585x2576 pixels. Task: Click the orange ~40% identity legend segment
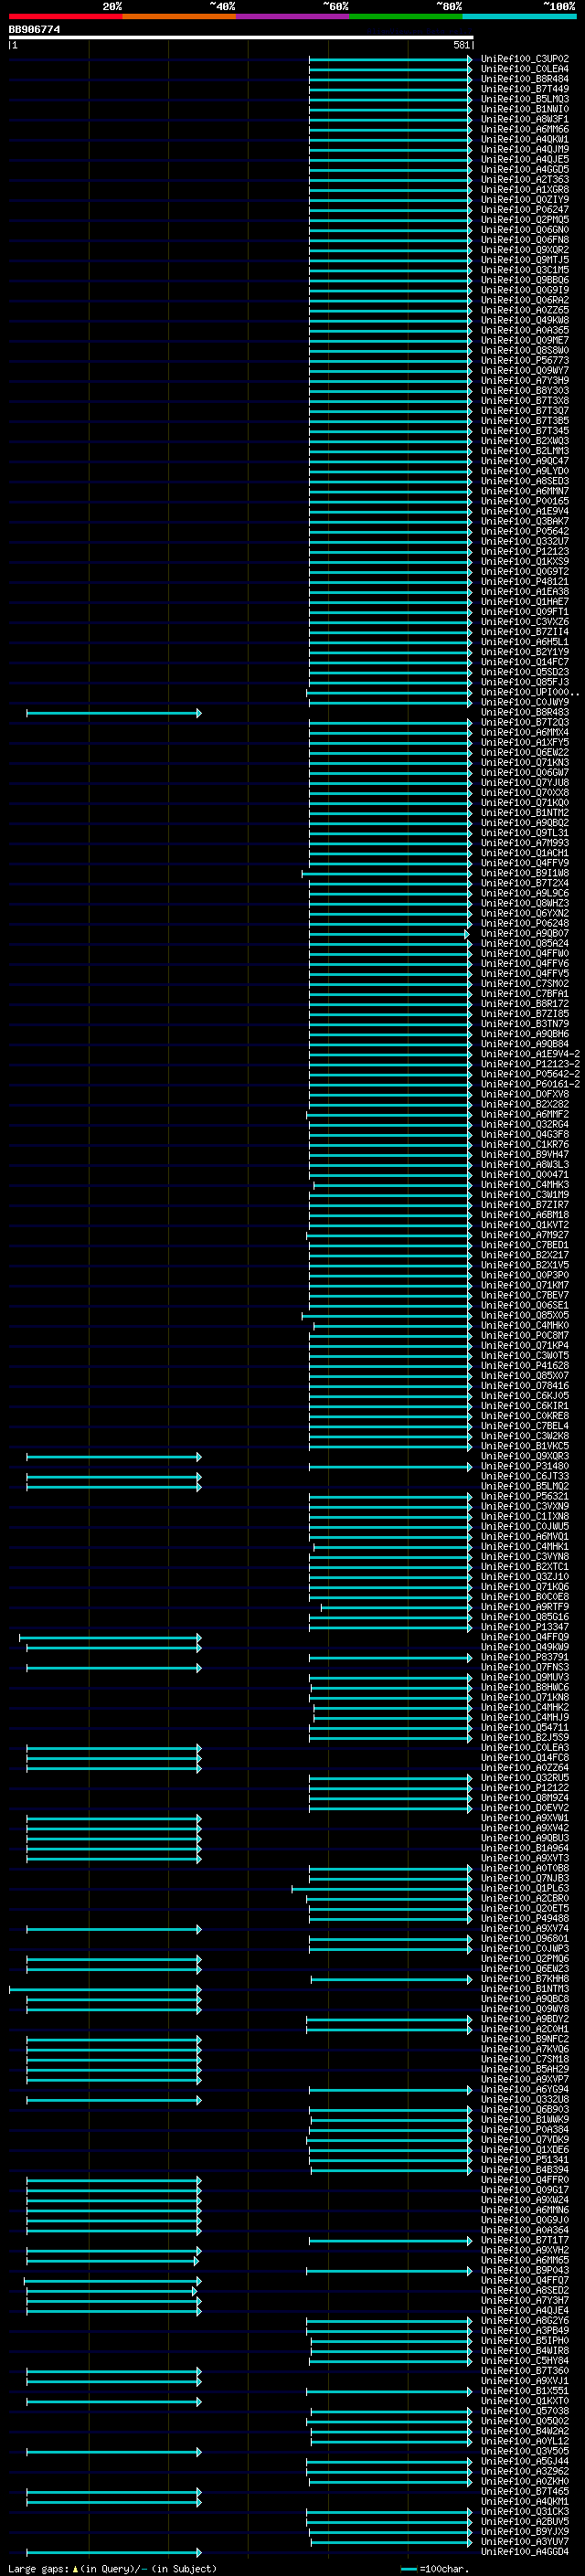[179, 16]
